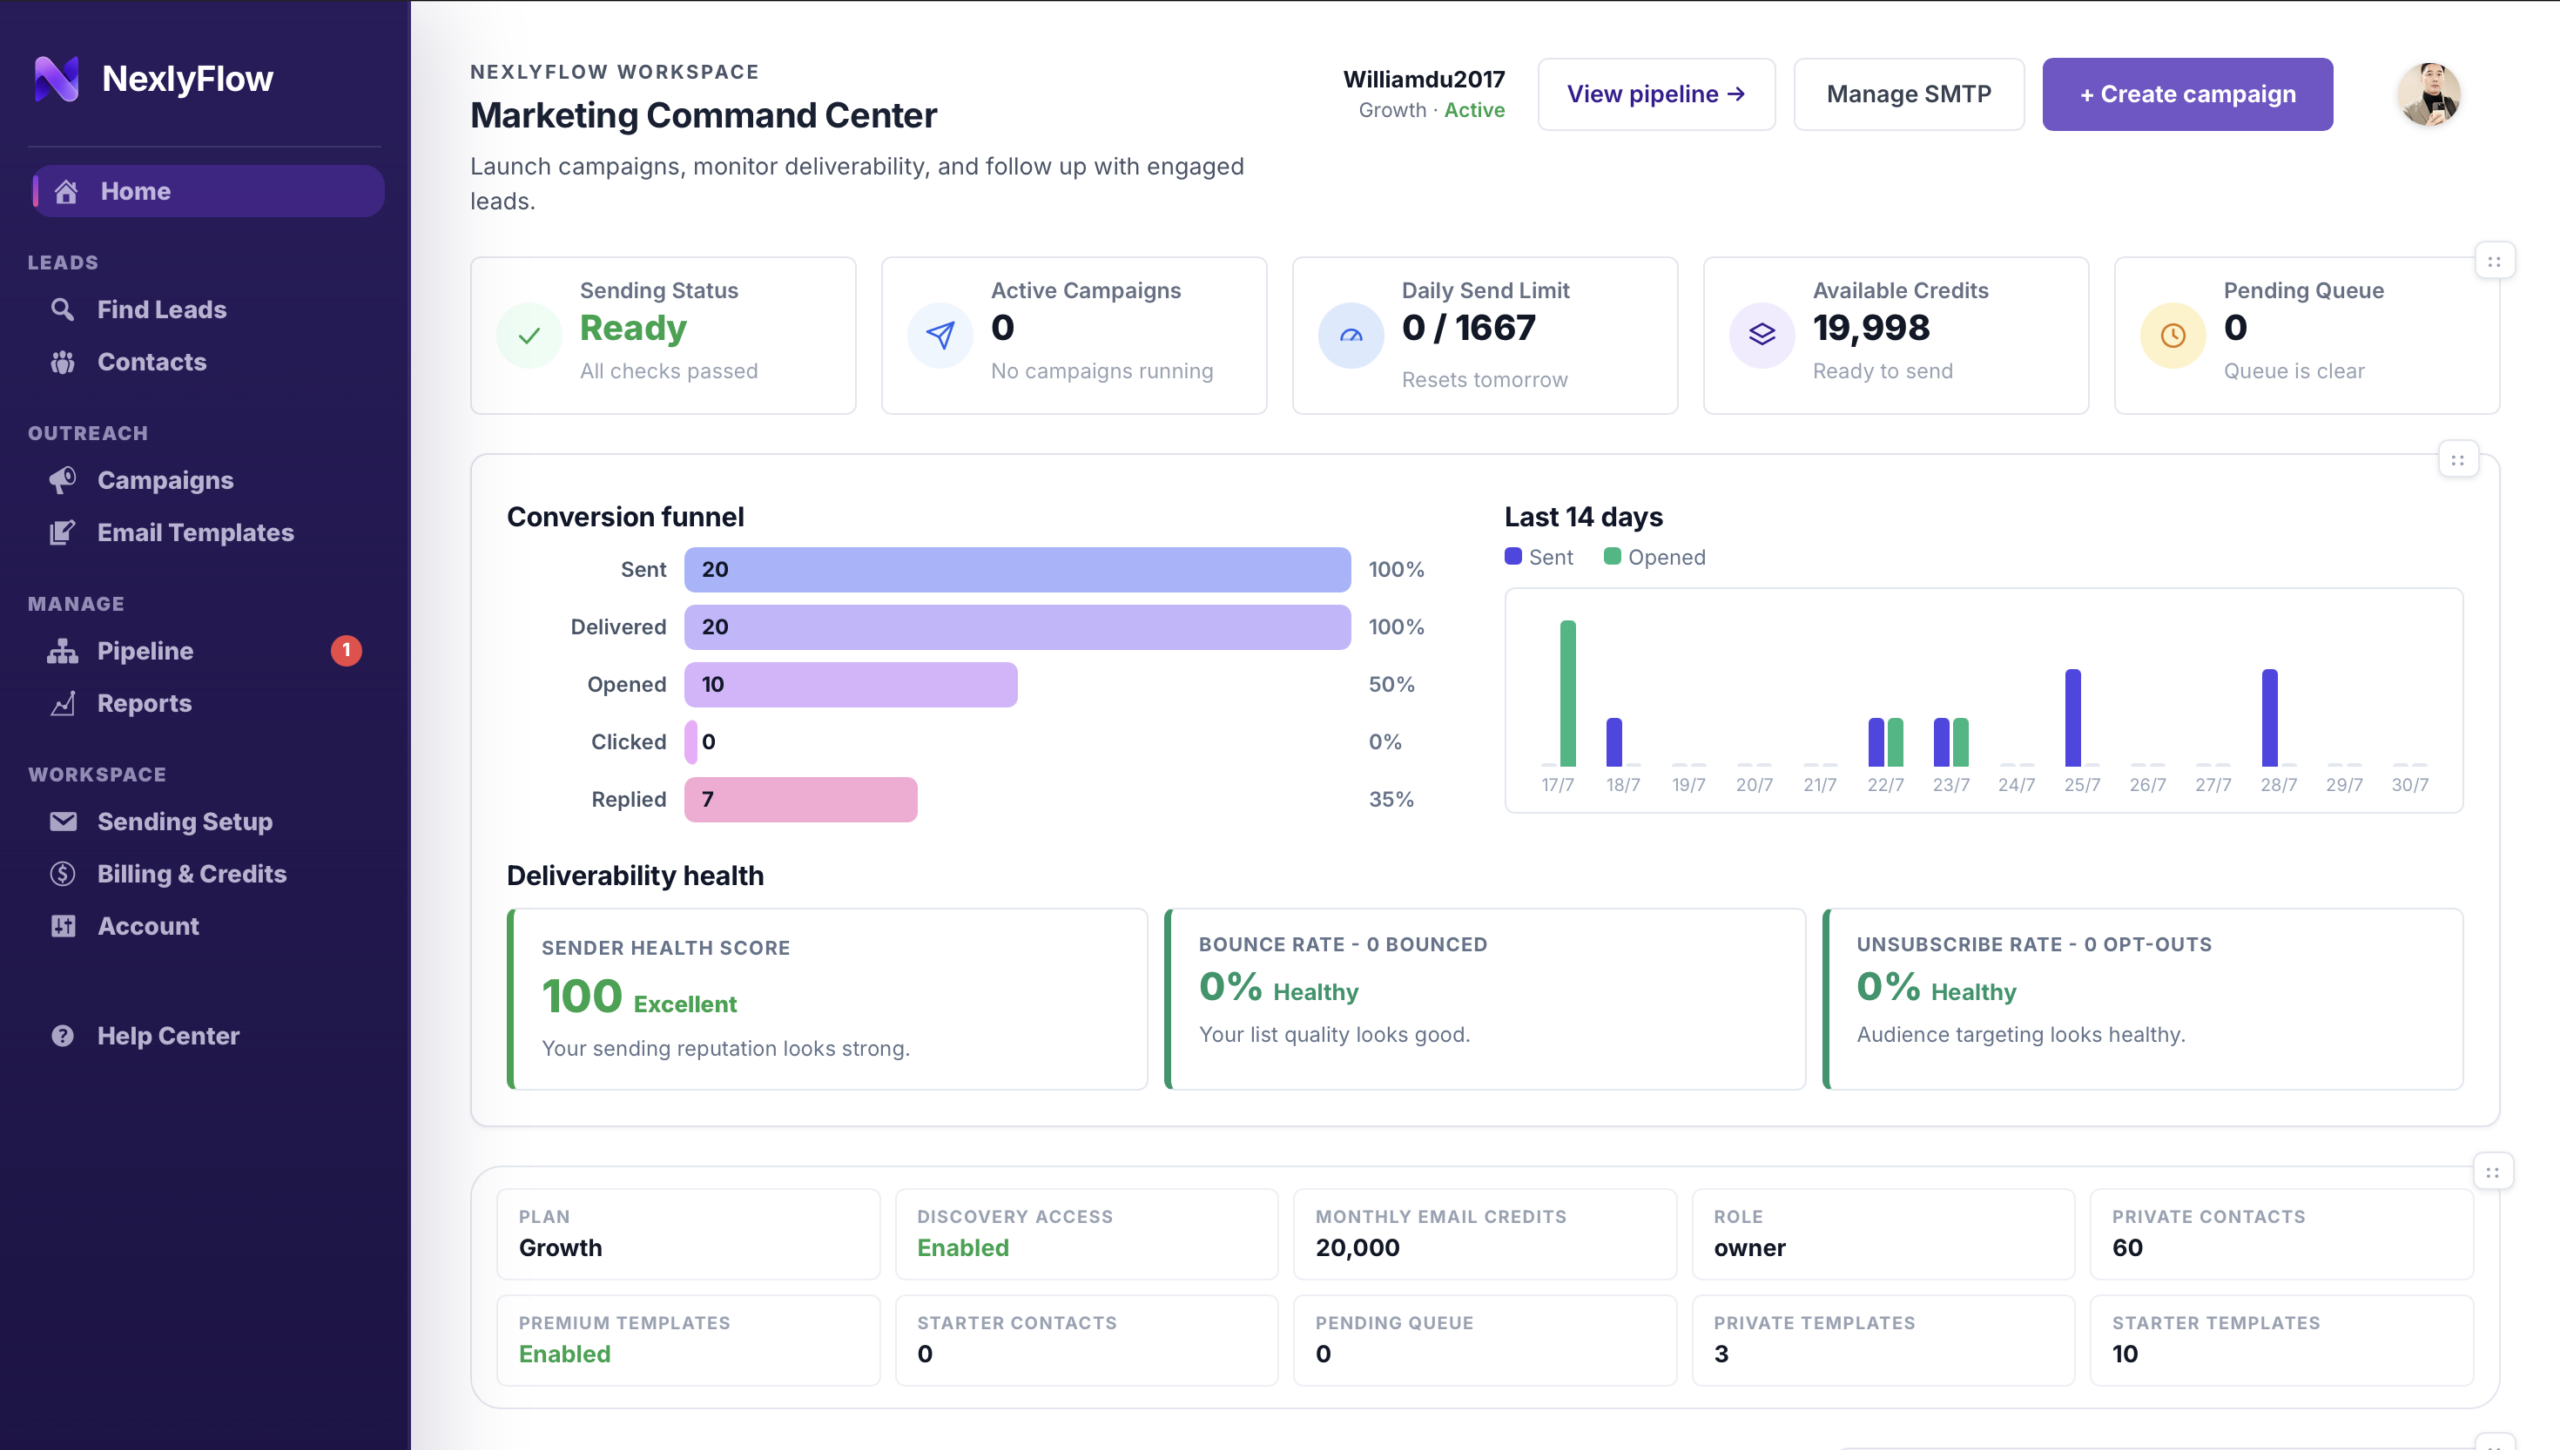The height and width of the screenshot is (1450, 2560).
Task: Click the Bounce Rate card
Action: 1485,999
